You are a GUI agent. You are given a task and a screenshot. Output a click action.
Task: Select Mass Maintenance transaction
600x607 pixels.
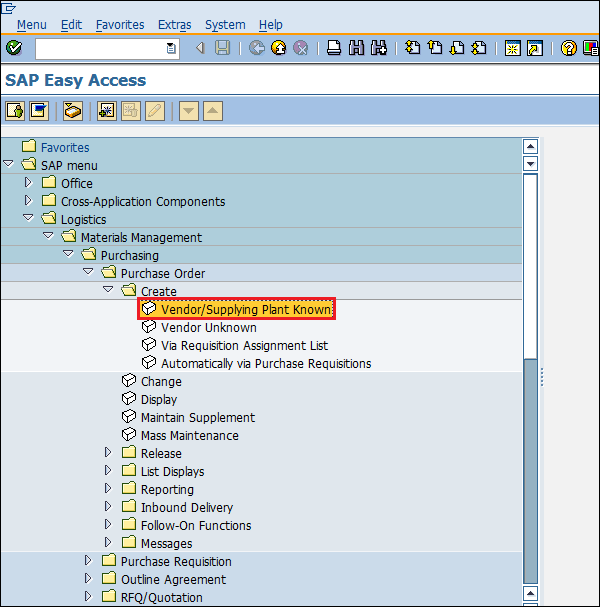(190, 436)
